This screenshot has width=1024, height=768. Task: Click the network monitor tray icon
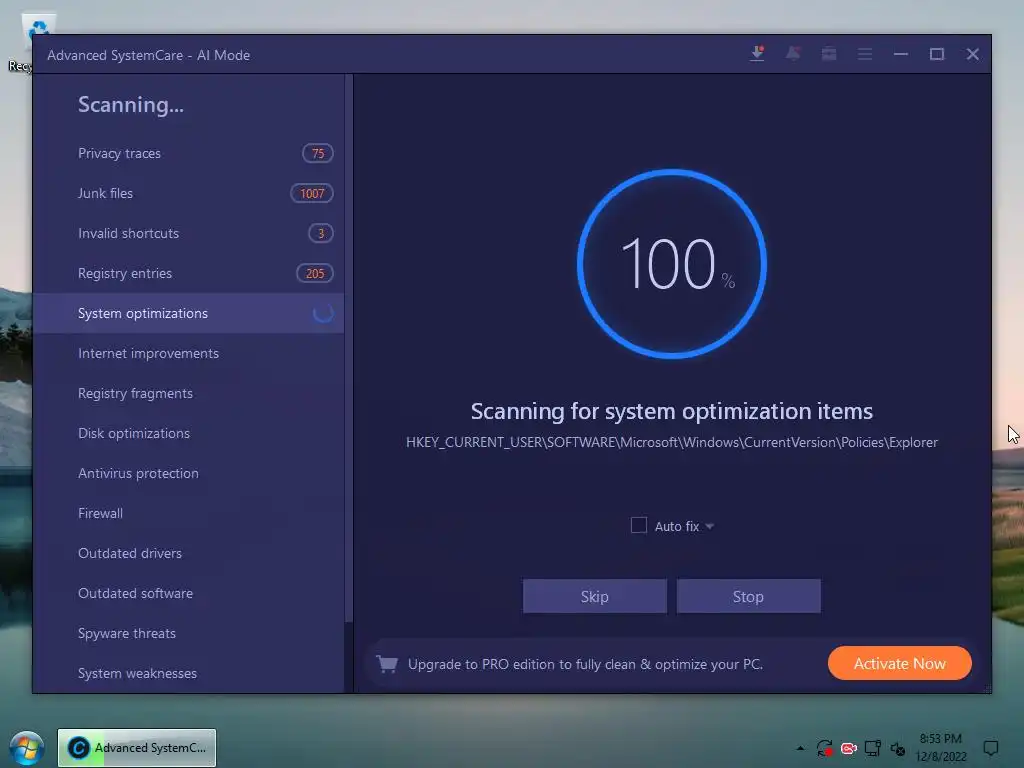click(x=872, y=748)
